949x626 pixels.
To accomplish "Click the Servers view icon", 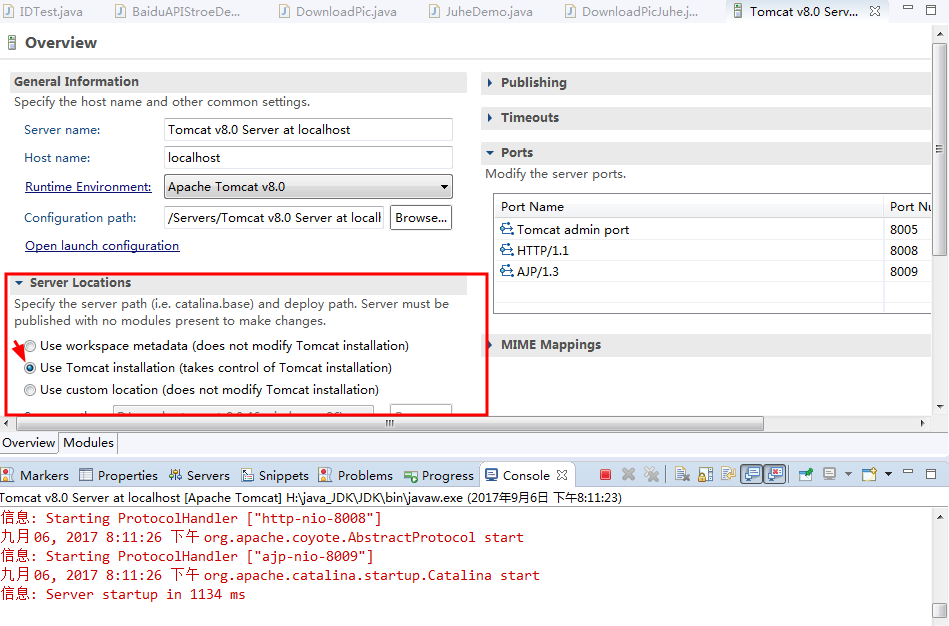I will click(176, 475).
